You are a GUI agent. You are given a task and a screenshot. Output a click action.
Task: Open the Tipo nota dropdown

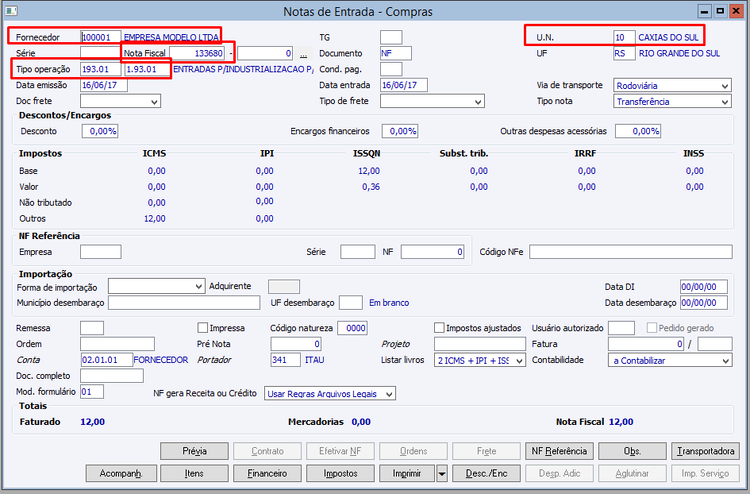672,101
